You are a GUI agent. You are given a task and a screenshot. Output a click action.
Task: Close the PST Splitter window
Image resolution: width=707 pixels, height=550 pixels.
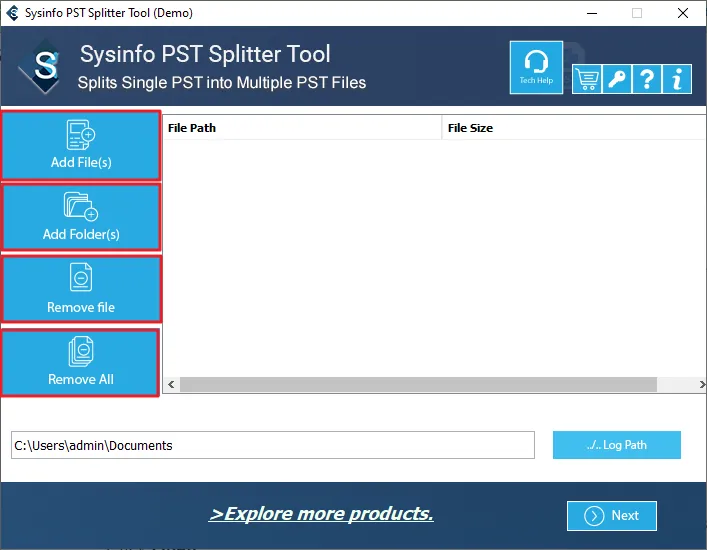click(683, 13)
